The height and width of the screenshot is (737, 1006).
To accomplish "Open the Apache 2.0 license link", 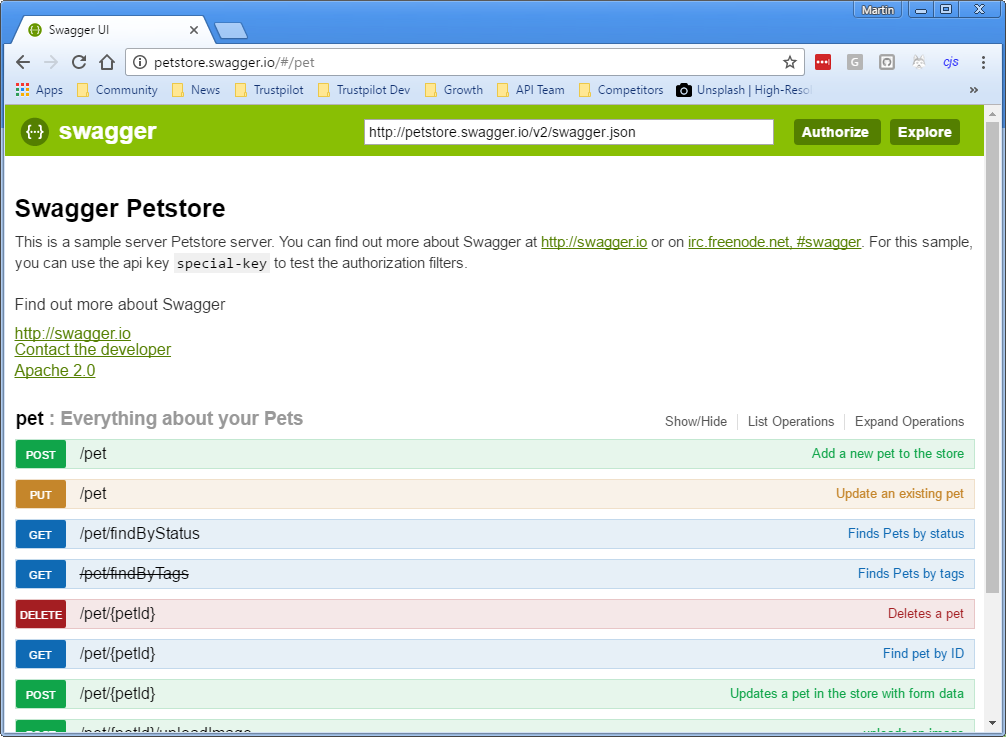I will point(55,371).
